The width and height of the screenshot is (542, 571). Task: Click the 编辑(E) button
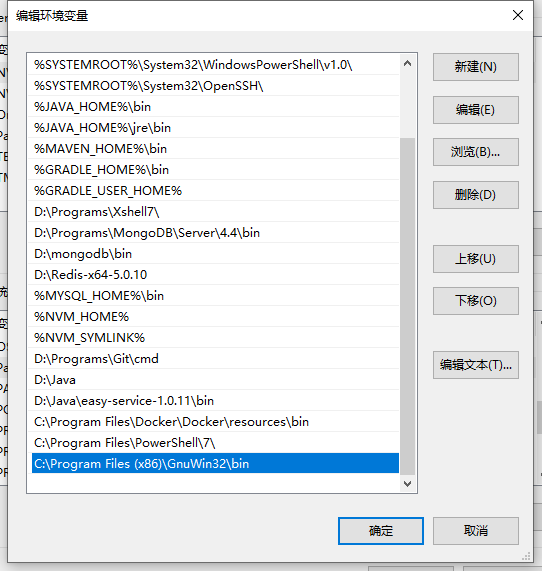coord(476,110)
